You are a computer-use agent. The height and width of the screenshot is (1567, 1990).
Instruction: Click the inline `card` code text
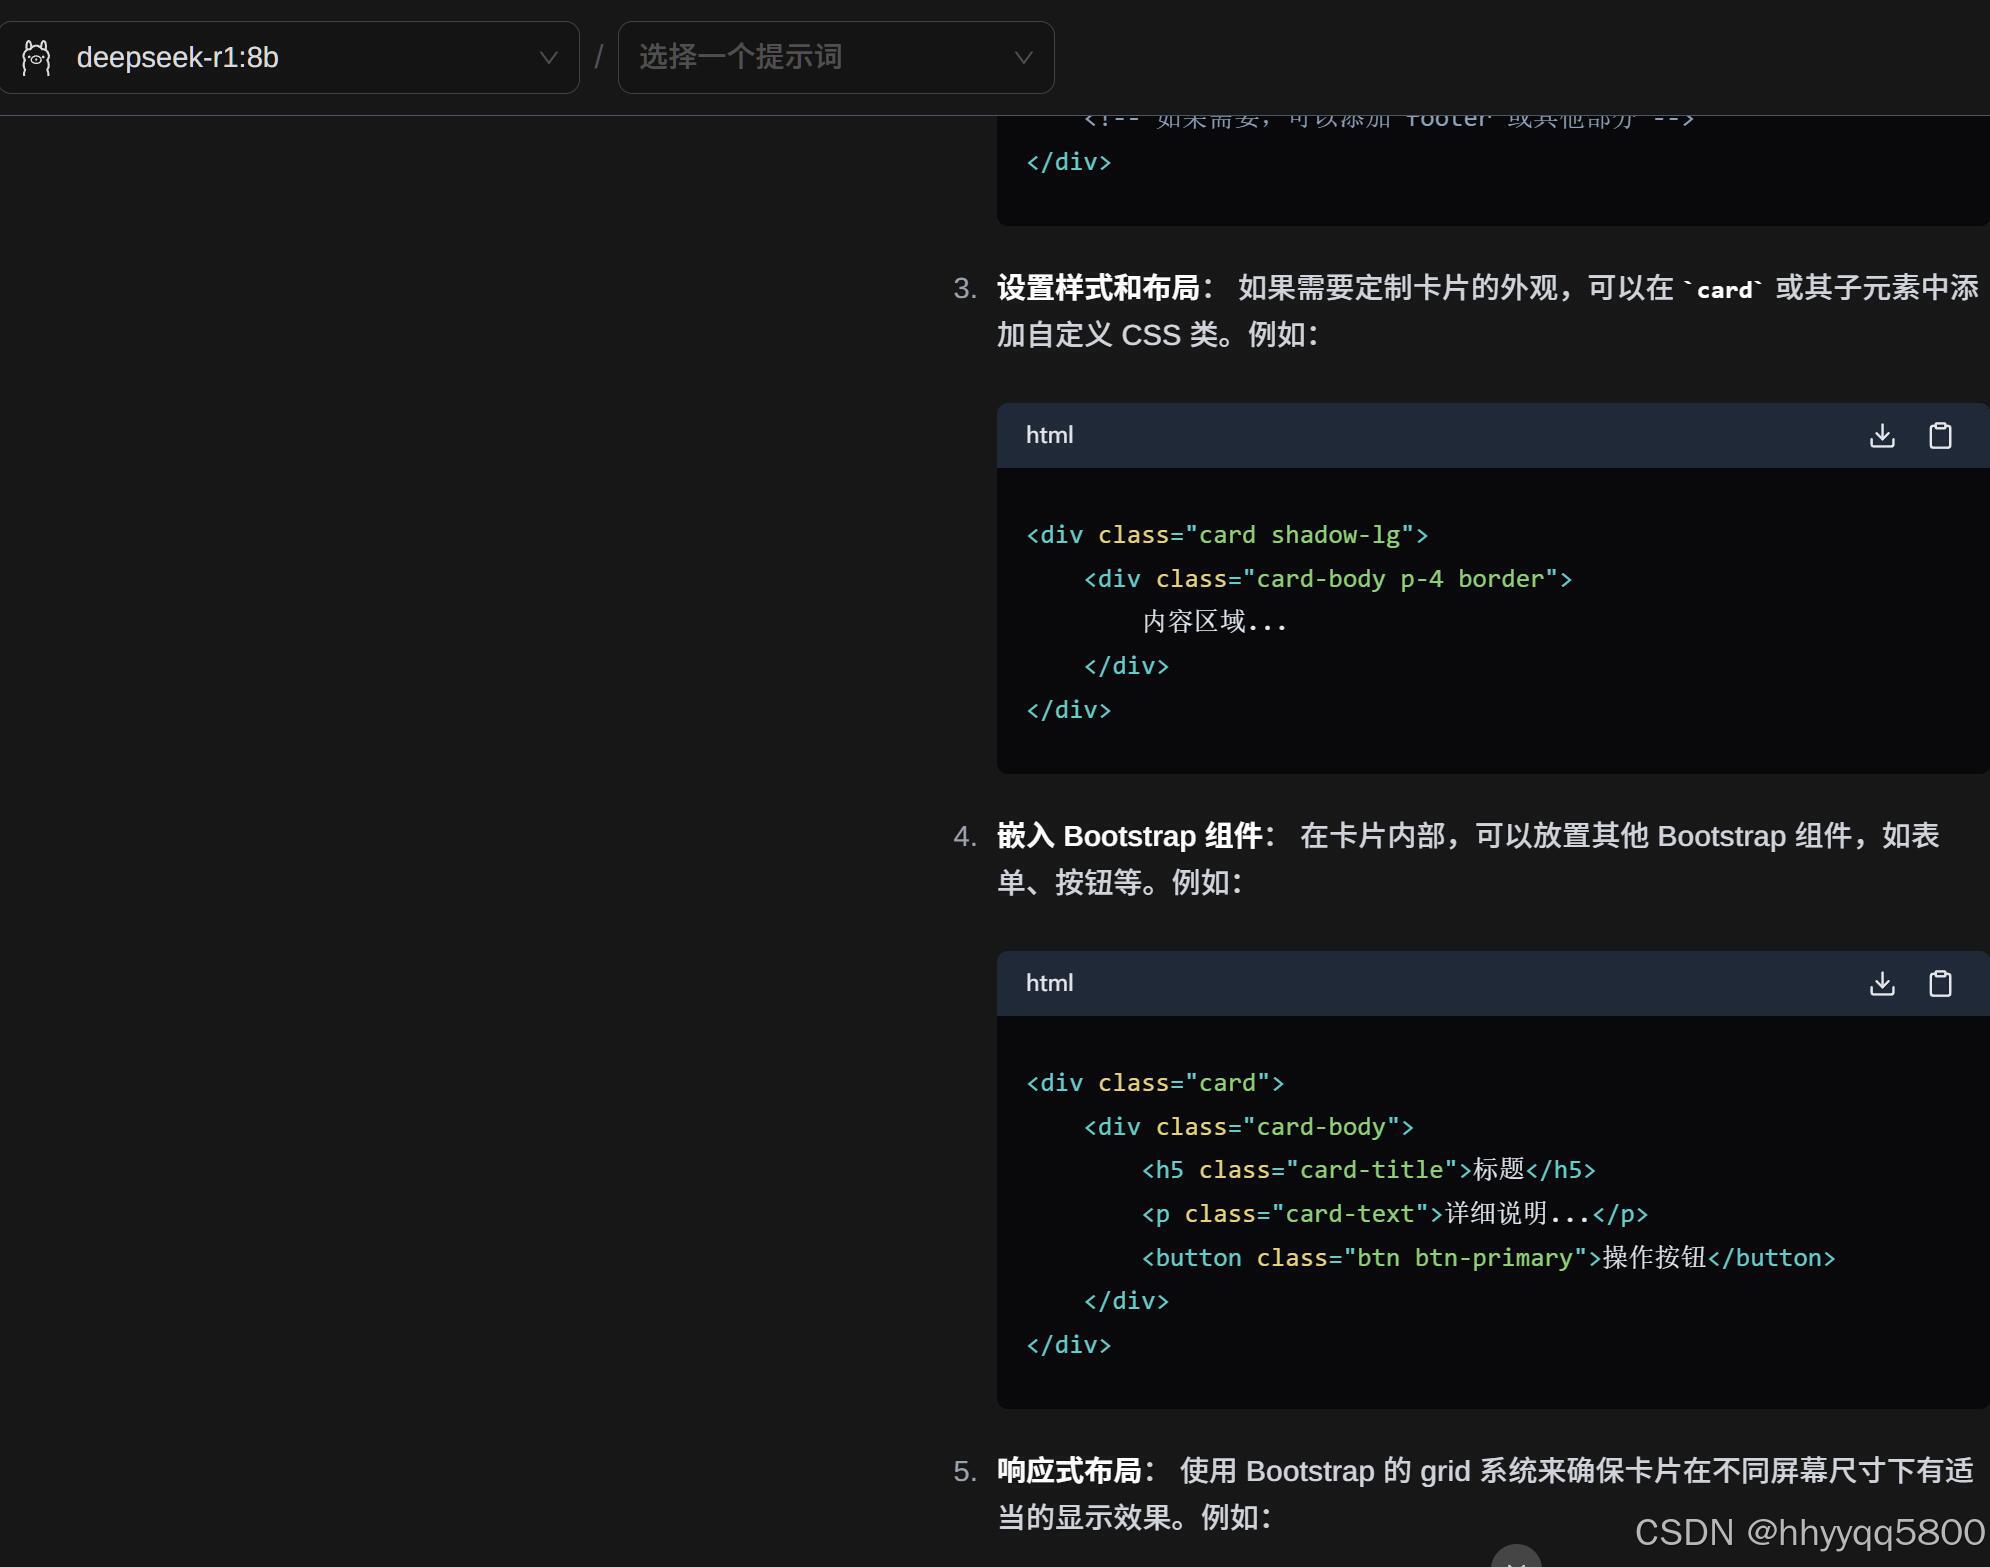[1724, 290]
